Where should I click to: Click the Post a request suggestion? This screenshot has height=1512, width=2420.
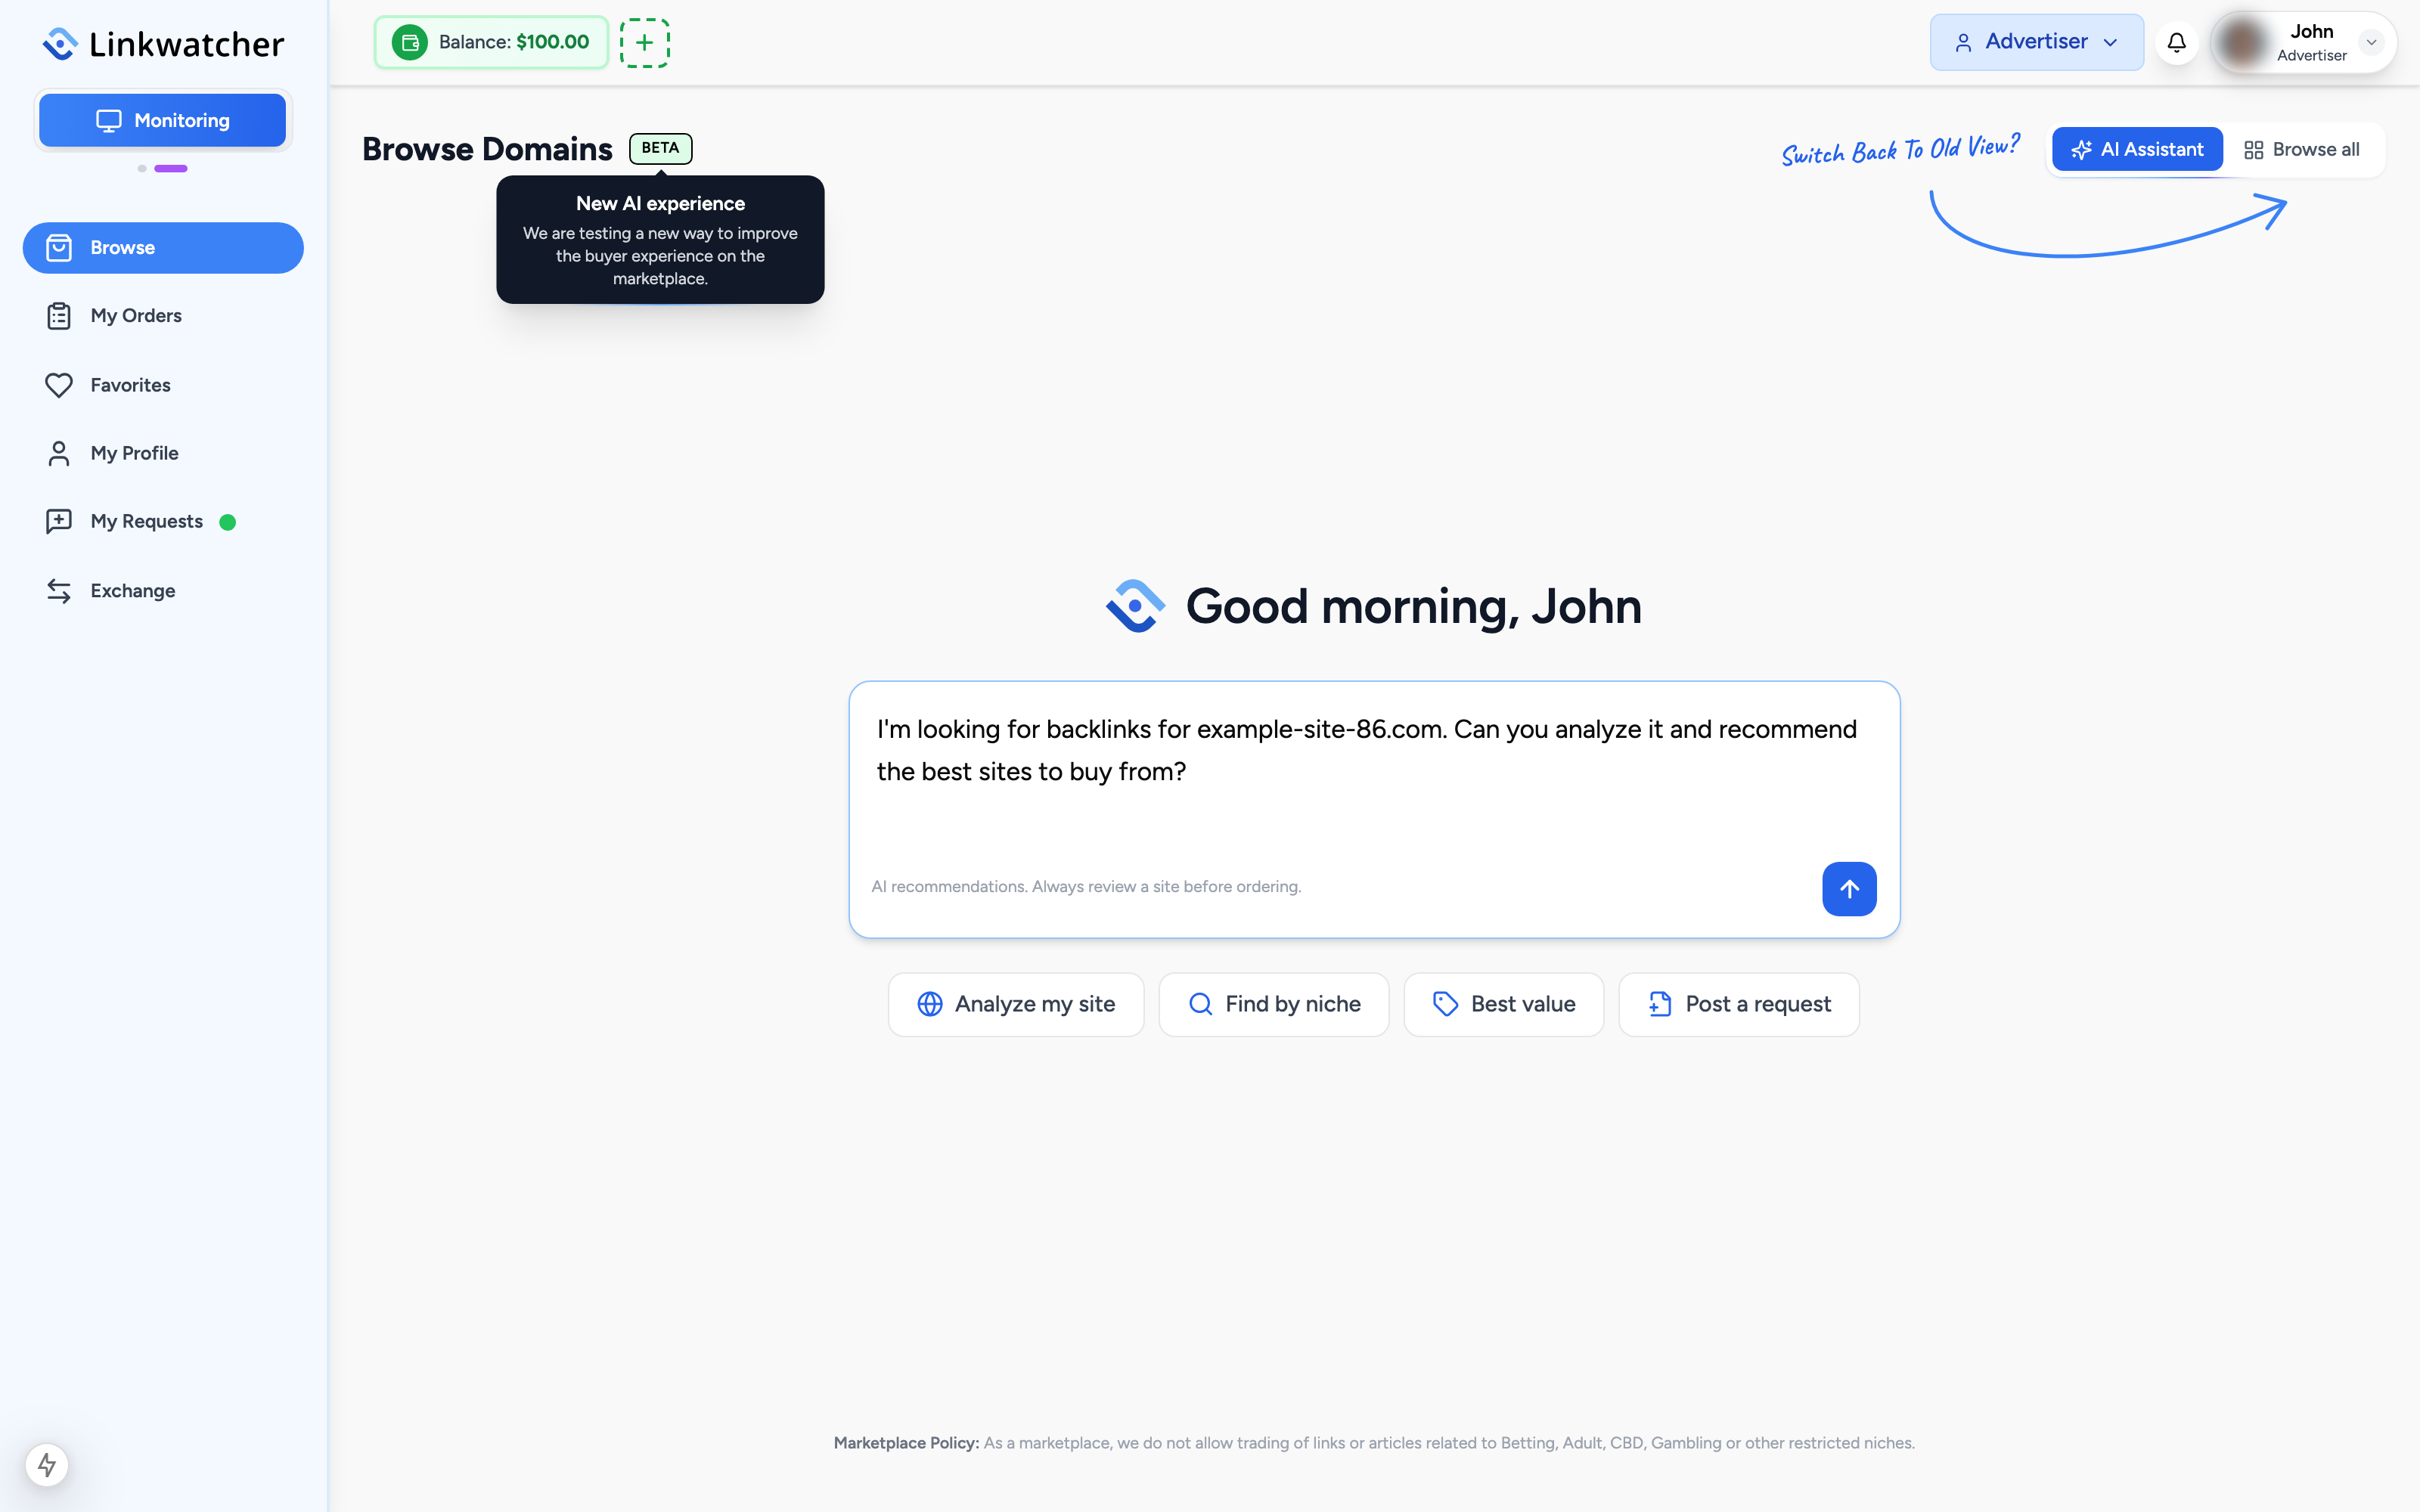point(1739,1004)
